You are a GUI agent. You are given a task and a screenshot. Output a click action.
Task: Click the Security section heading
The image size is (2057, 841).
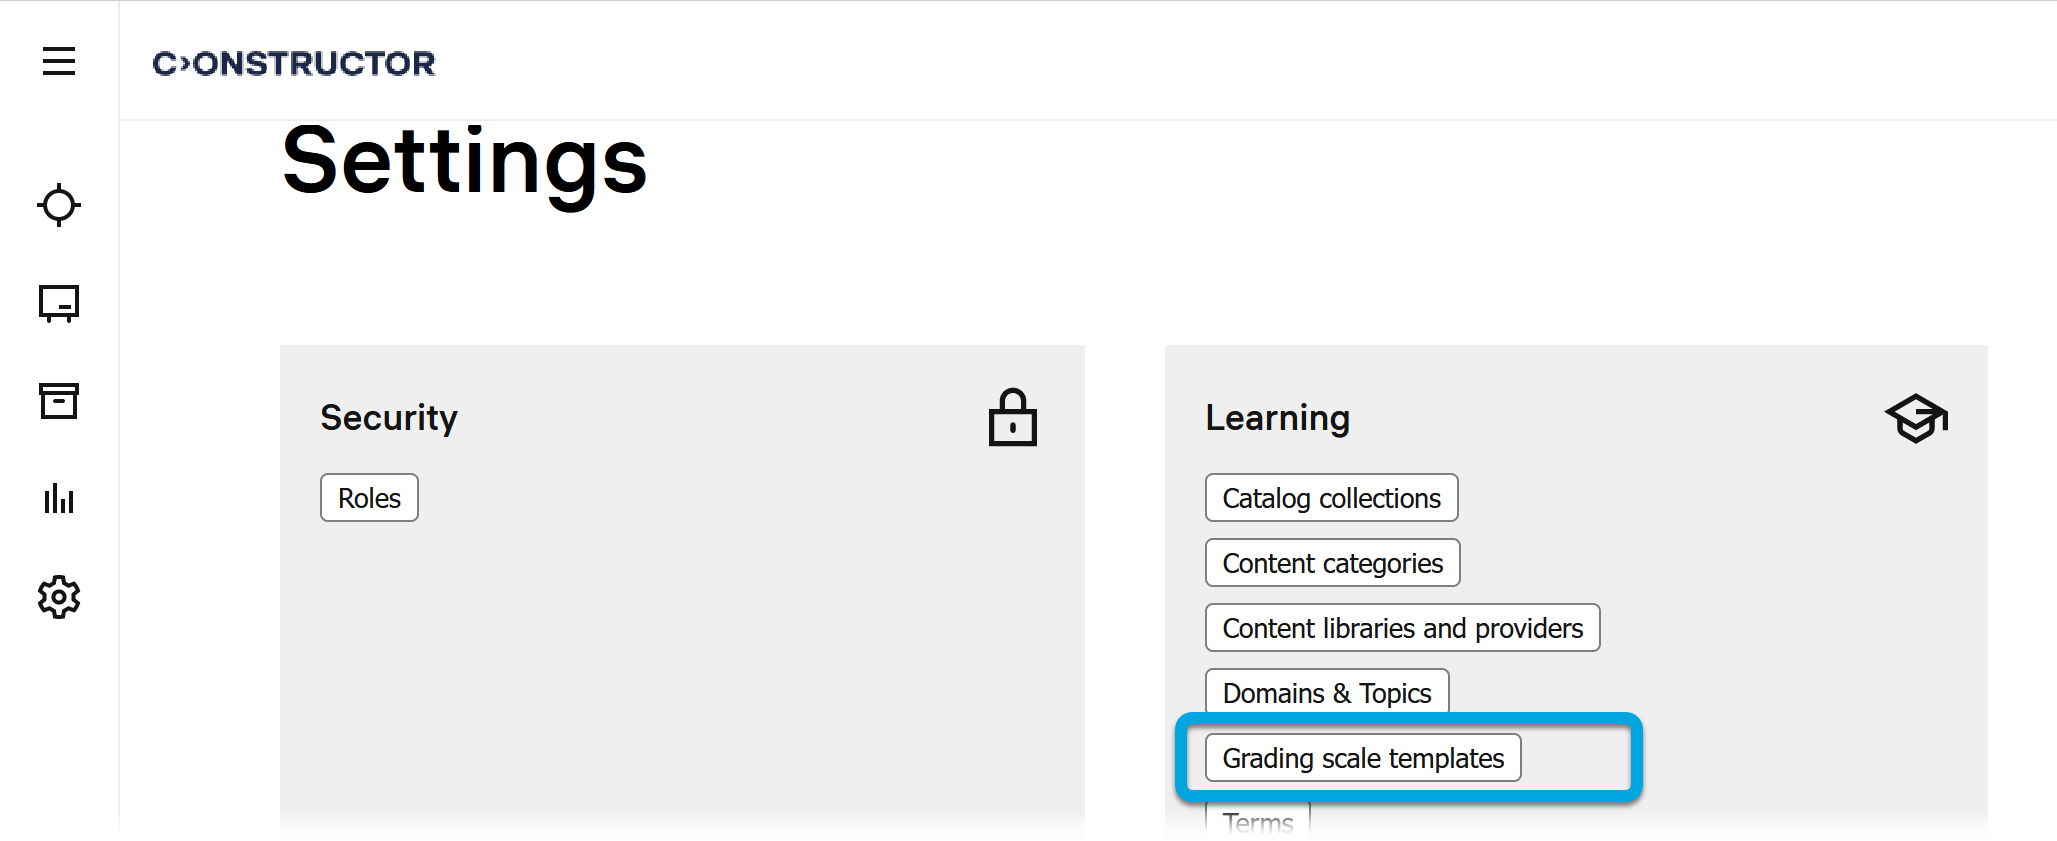coord(389,418)
